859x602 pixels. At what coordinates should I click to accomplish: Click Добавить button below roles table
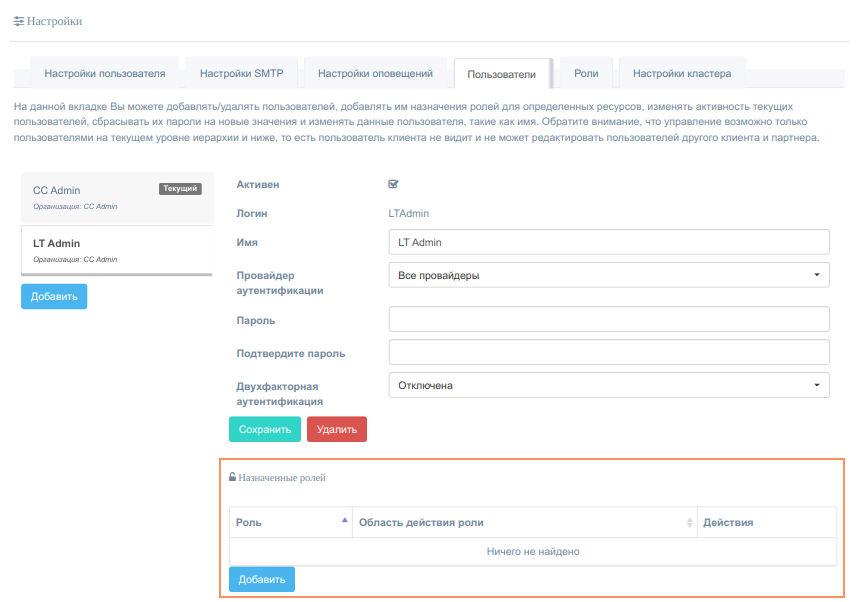pos(262,579)
